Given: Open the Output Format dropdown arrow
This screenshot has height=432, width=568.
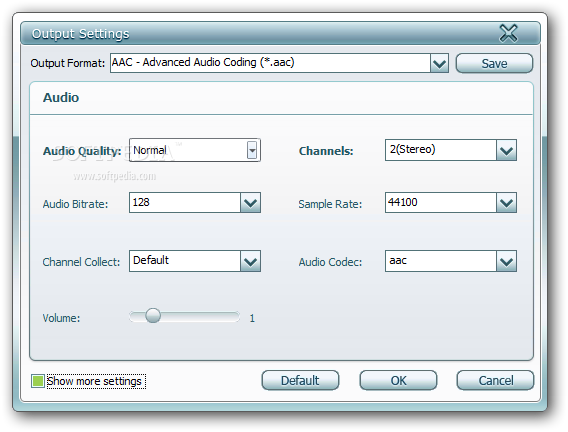Looking at the screenshot, I should tap(439, 63).
